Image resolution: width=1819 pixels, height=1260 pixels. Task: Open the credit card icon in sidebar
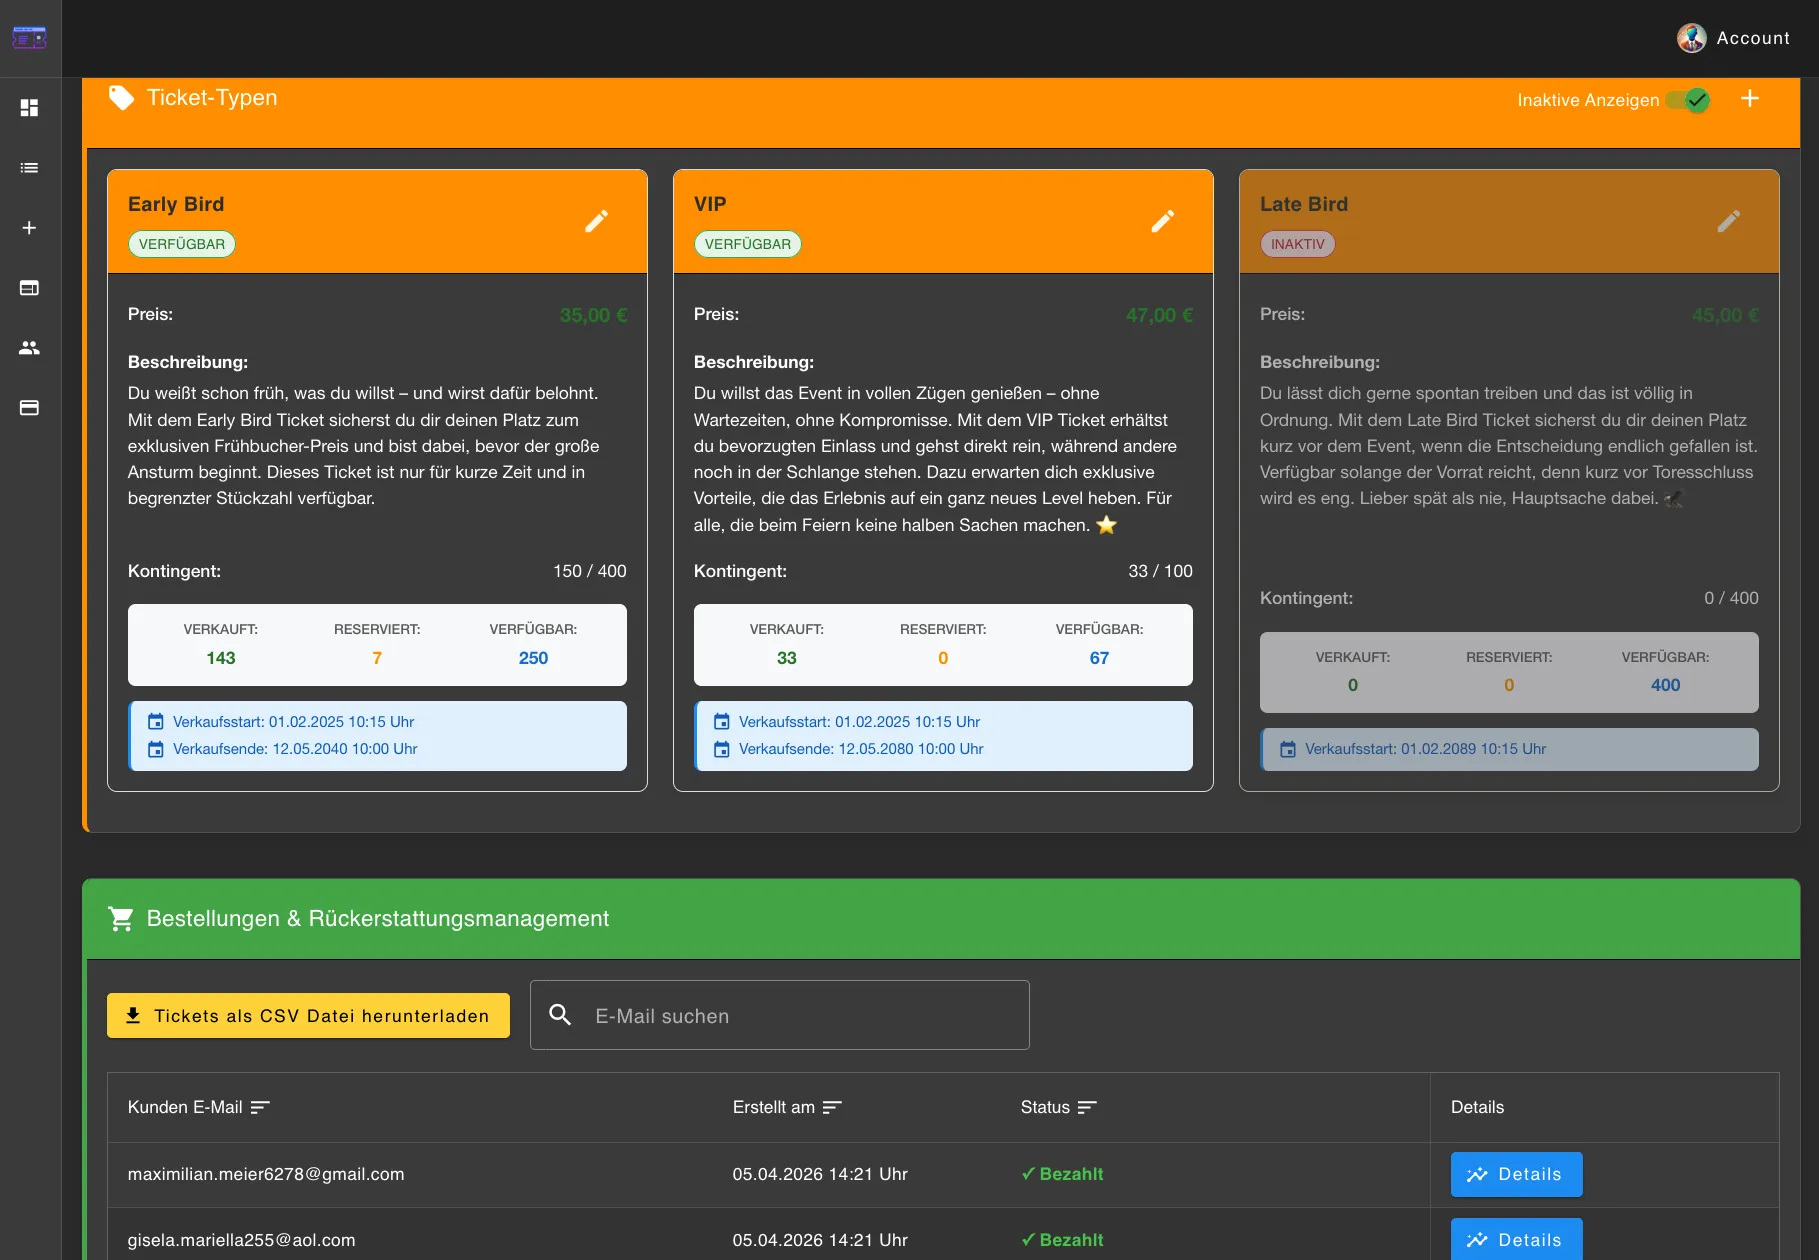click(29, 408)
